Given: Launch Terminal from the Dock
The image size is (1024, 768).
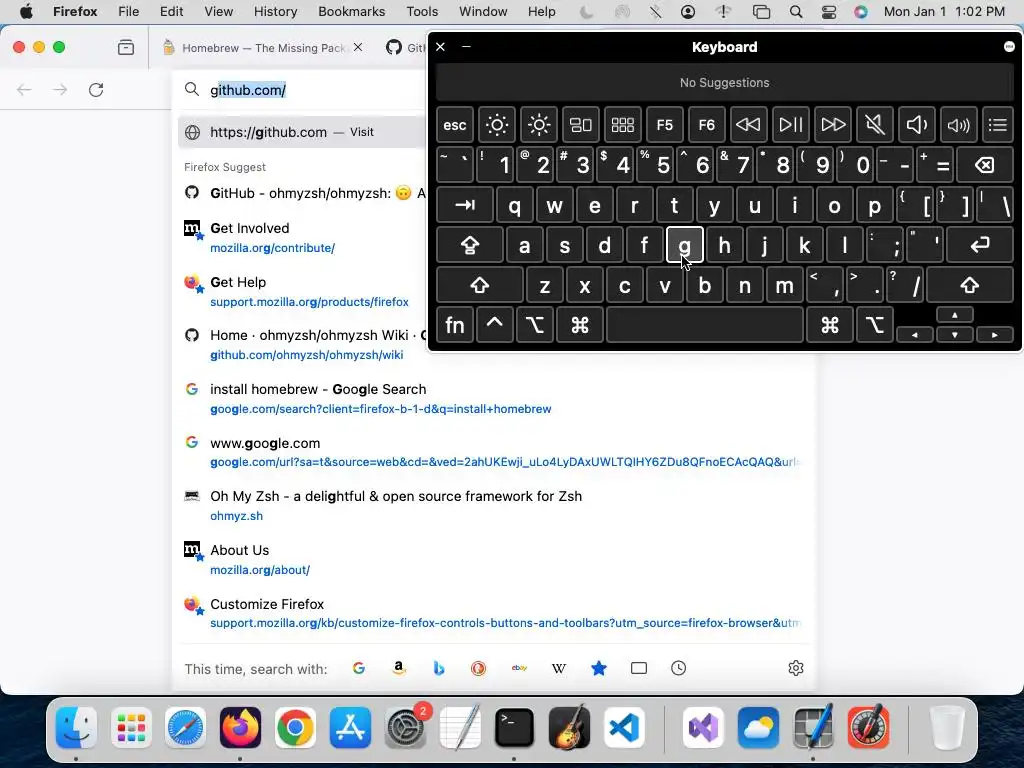Looking at the screenshot, I should tap(514, 727).
